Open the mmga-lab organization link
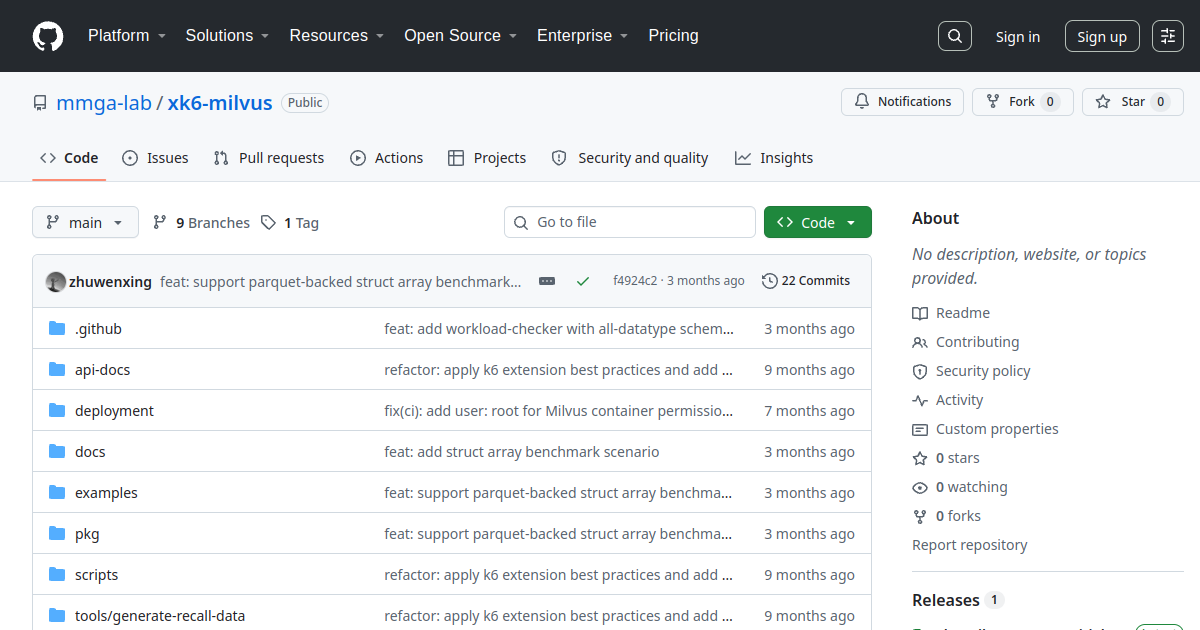 pyautogui.click(x=104, y=103)
